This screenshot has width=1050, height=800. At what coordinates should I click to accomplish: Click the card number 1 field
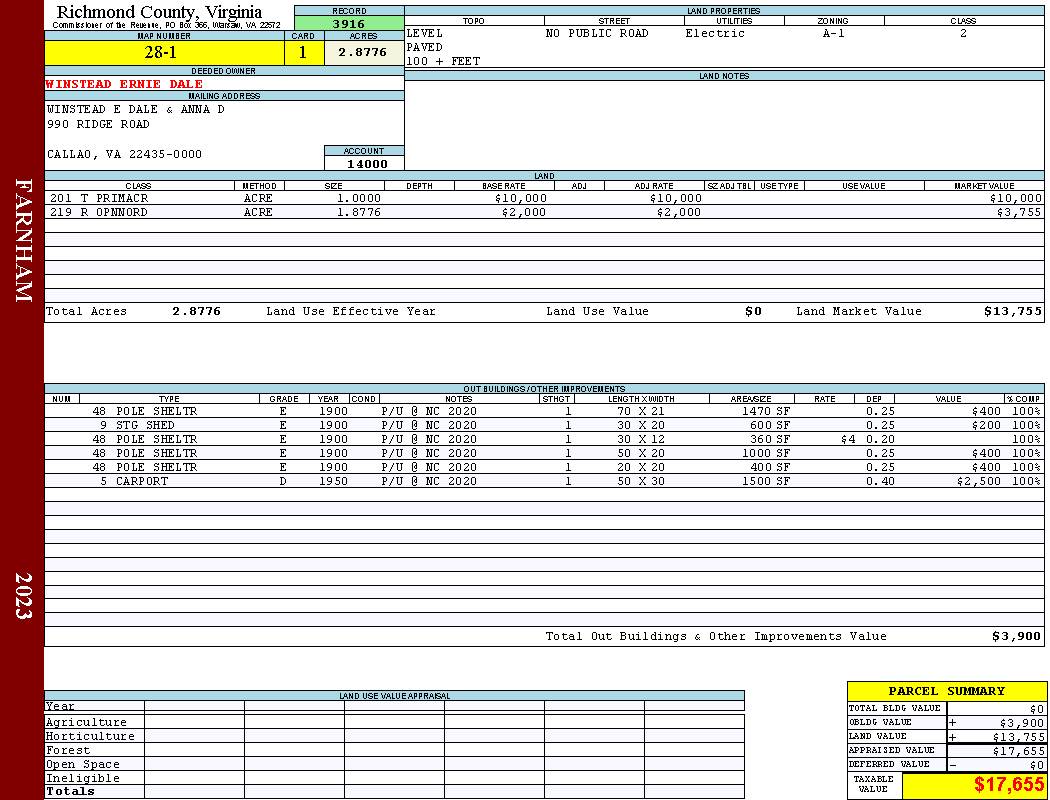point(303,52)
